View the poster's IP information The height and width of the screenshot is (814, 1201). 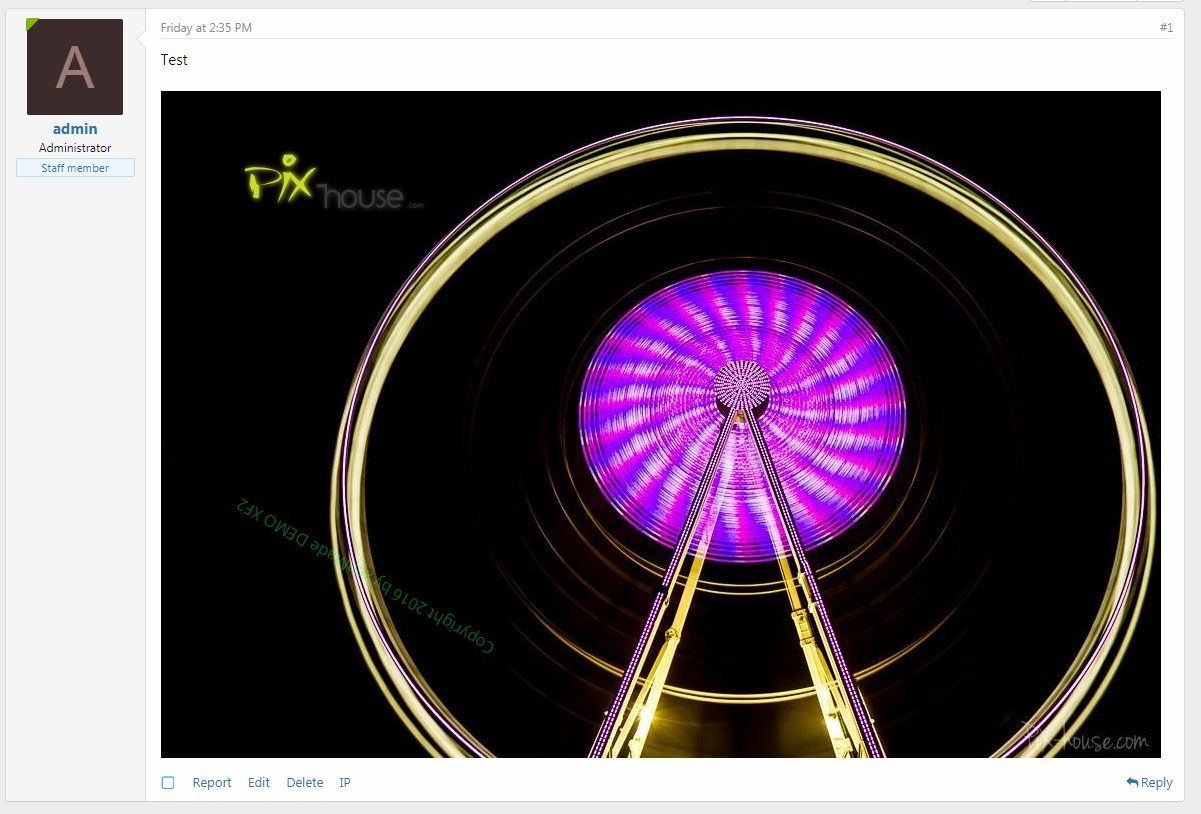coord(345,783)
